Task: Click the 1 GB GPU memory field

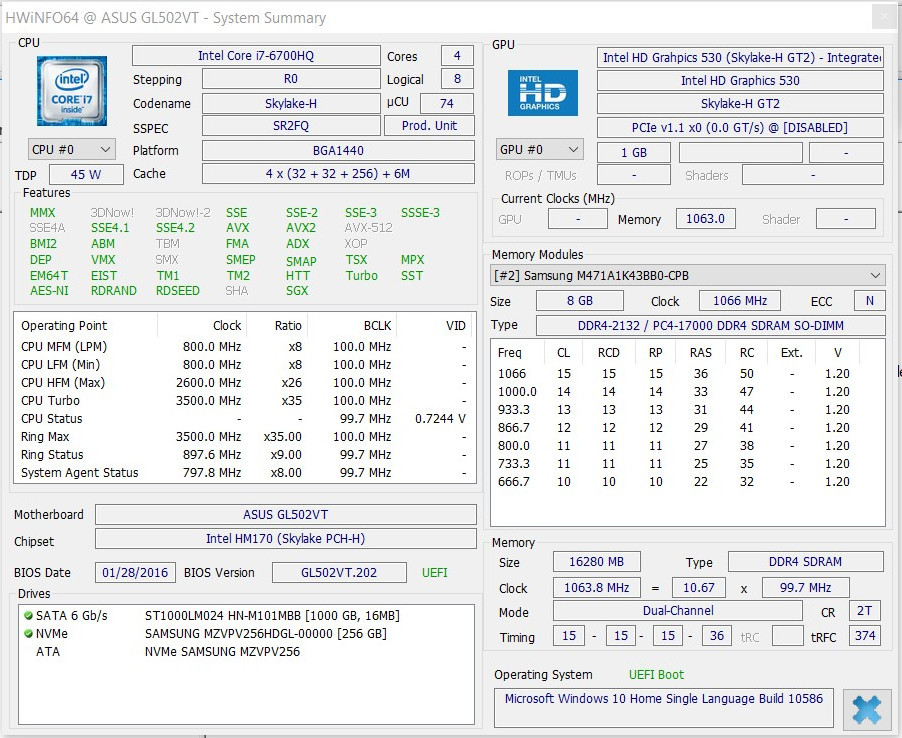Action: (x=633, y=153)
